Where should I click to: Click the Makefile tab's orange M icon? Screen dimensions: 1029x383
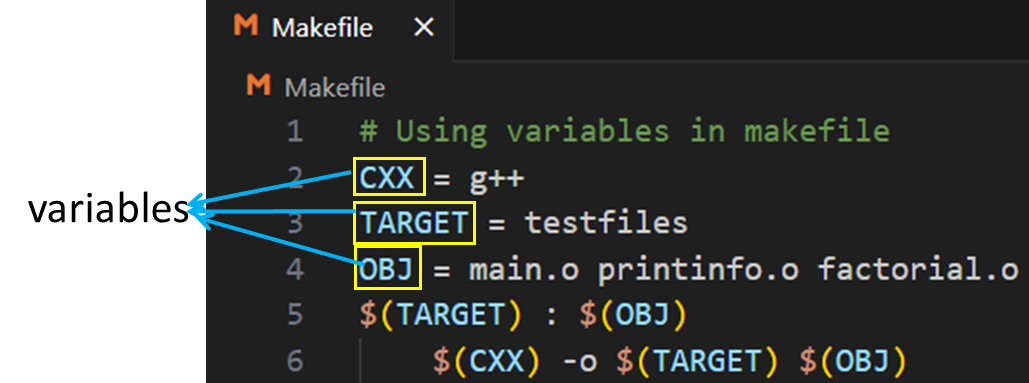click(x=247, y=26)
